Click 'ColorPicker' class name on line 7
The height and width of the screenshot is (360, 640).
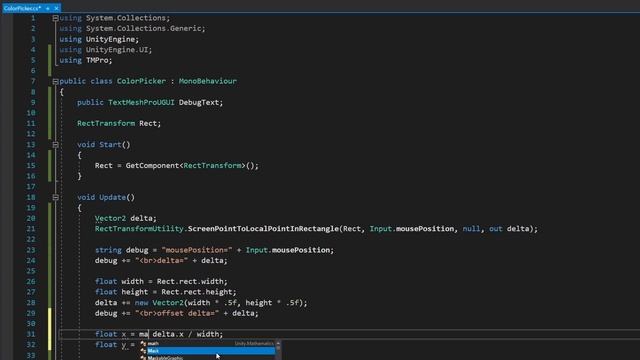click(141, 81)
